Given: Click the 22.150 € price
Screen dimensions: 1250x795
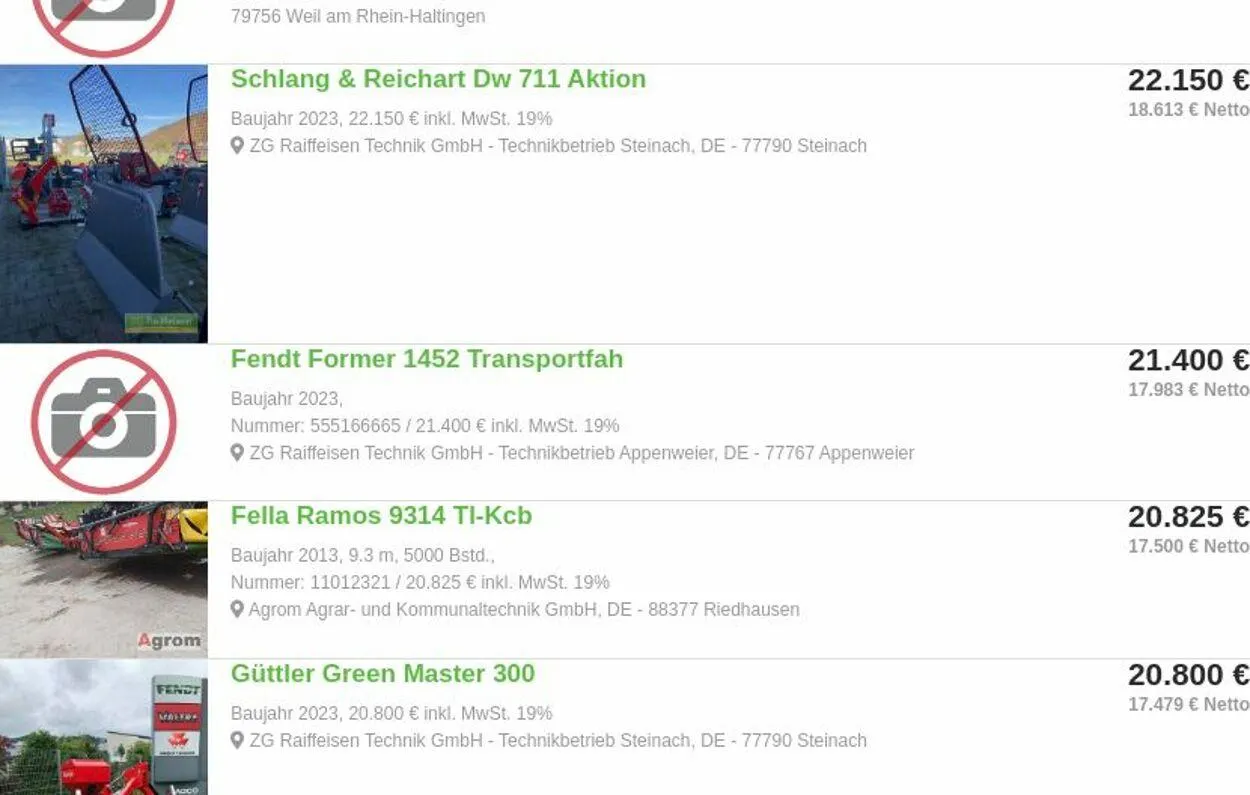Looking at the screenshot, I should pyautogui.click(x=1187, y=80).
